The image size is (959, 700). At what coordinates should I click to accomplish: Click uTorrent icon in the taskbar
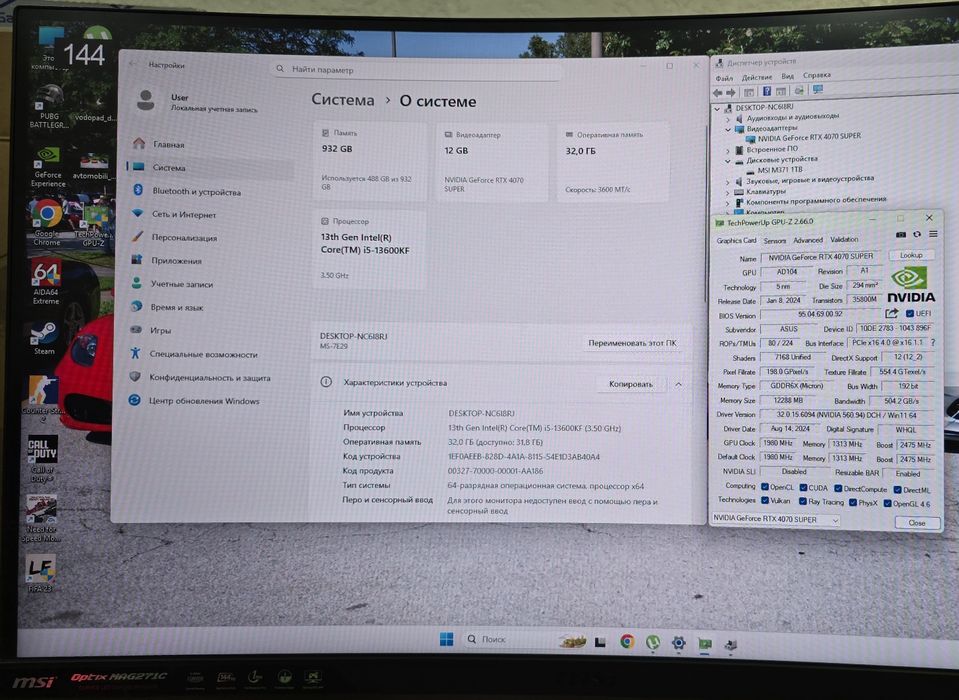(x=653, y=642)
